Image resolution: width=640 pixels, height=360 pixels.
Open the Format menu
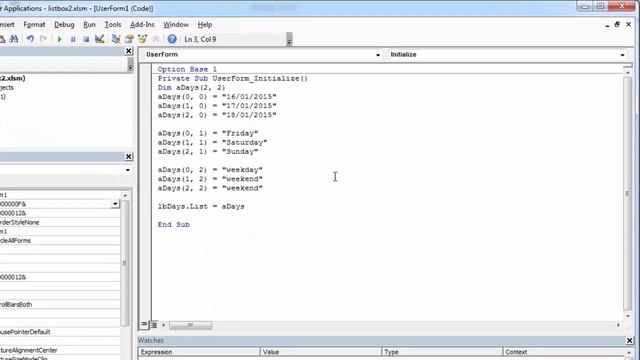[34, 24]
